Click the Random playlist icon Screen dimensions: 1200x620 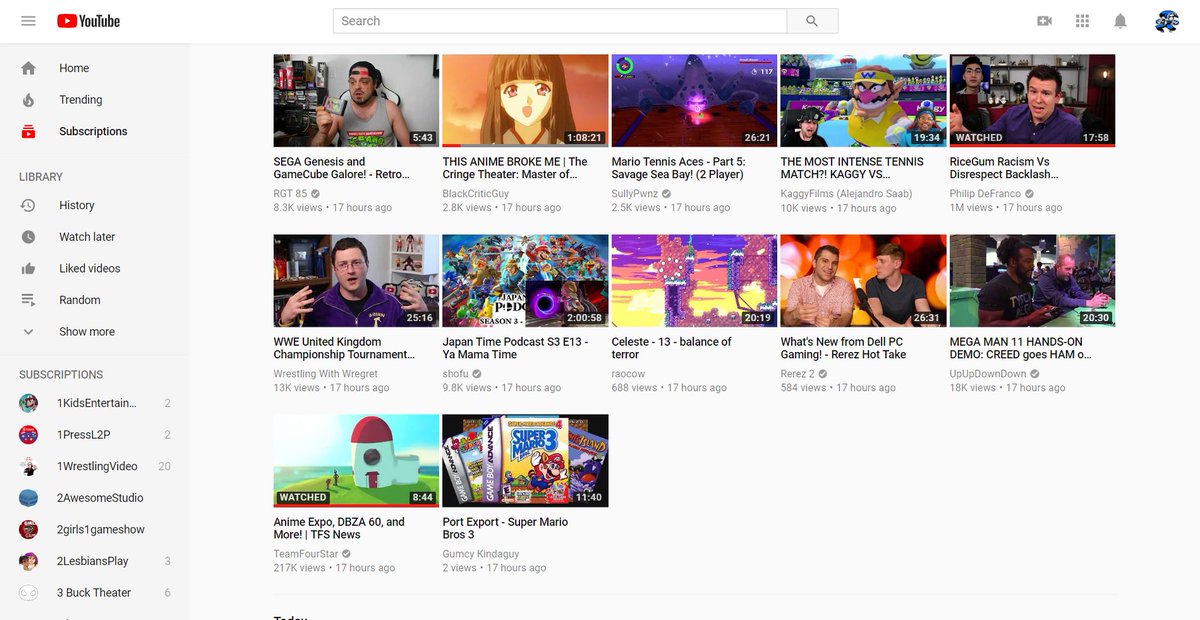[28, 300]
